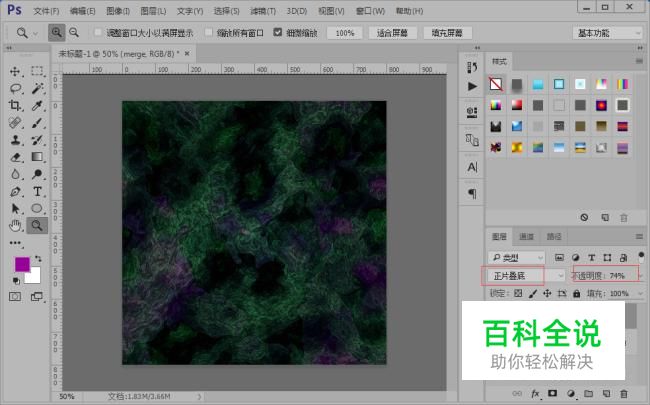The image size is (650, 405).
Task: Toggle Quick Mask mode
Action: pos(15,296)
